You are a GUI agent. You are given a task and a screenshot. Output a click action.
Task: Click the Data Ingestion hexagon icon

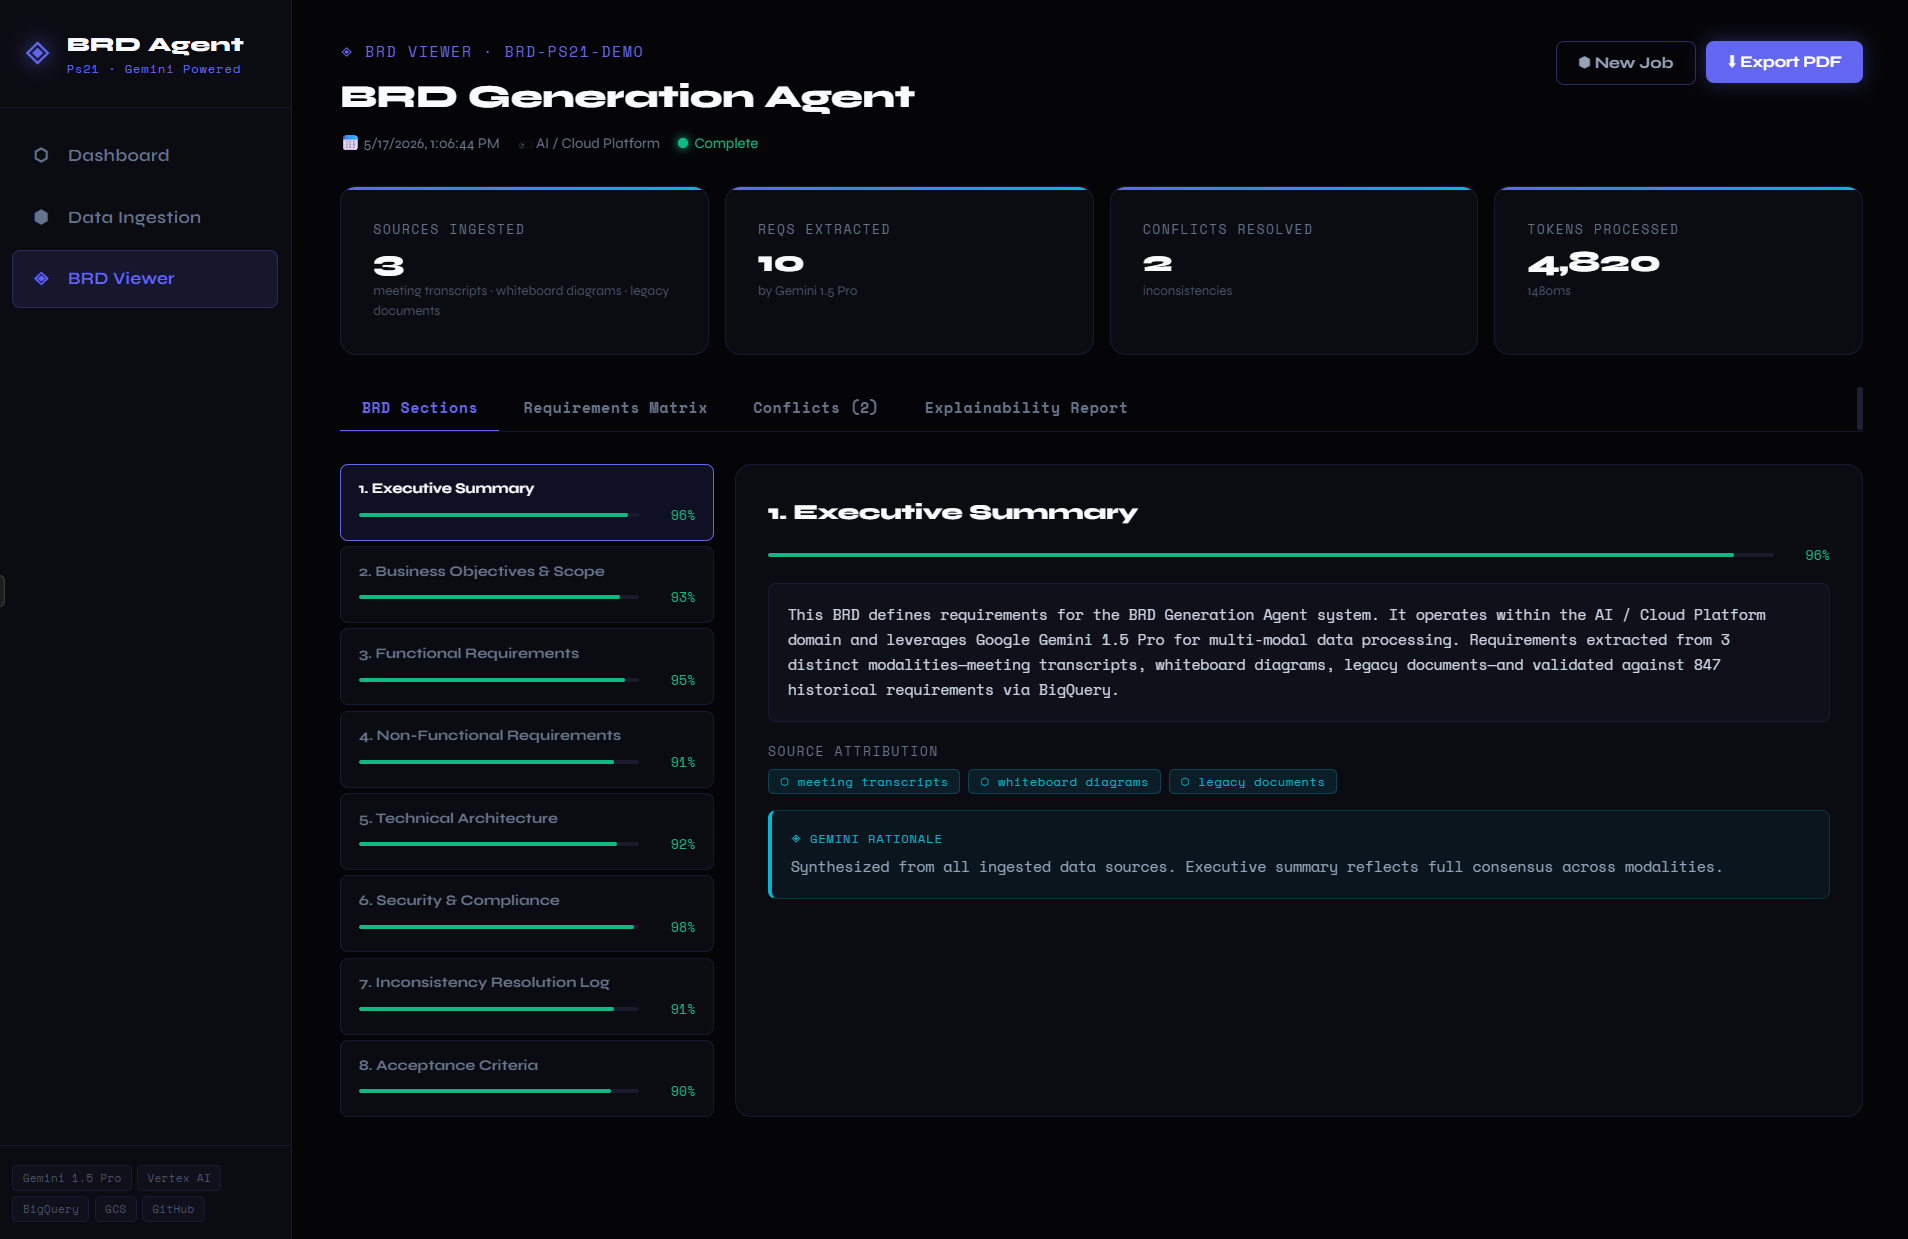41,217
